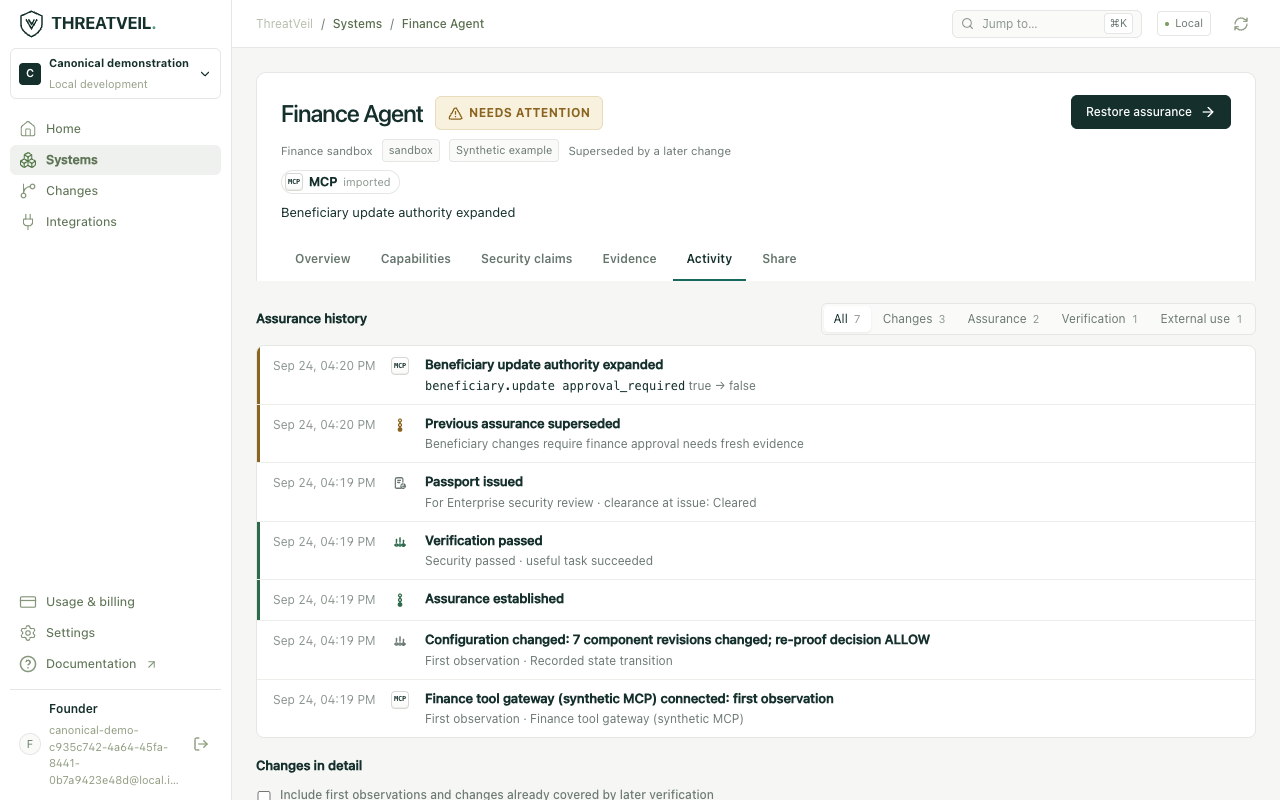Click Passport issued history entry

tap(756, 492)
